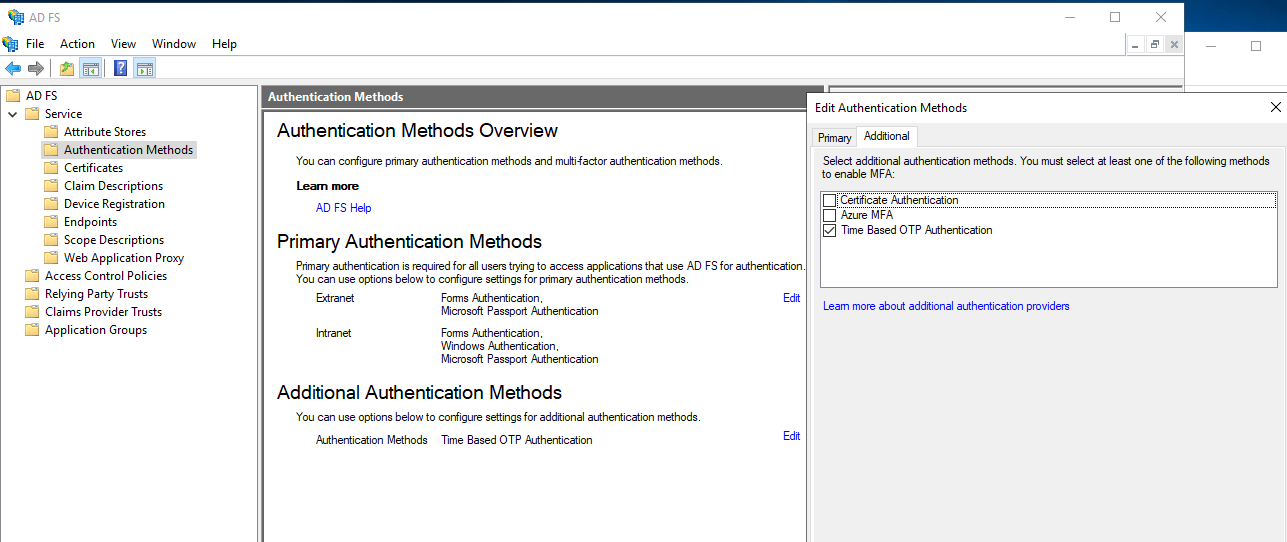Edit the Primary Authentication Methods
1287x542 pixels.
click(x=791, y=298)
